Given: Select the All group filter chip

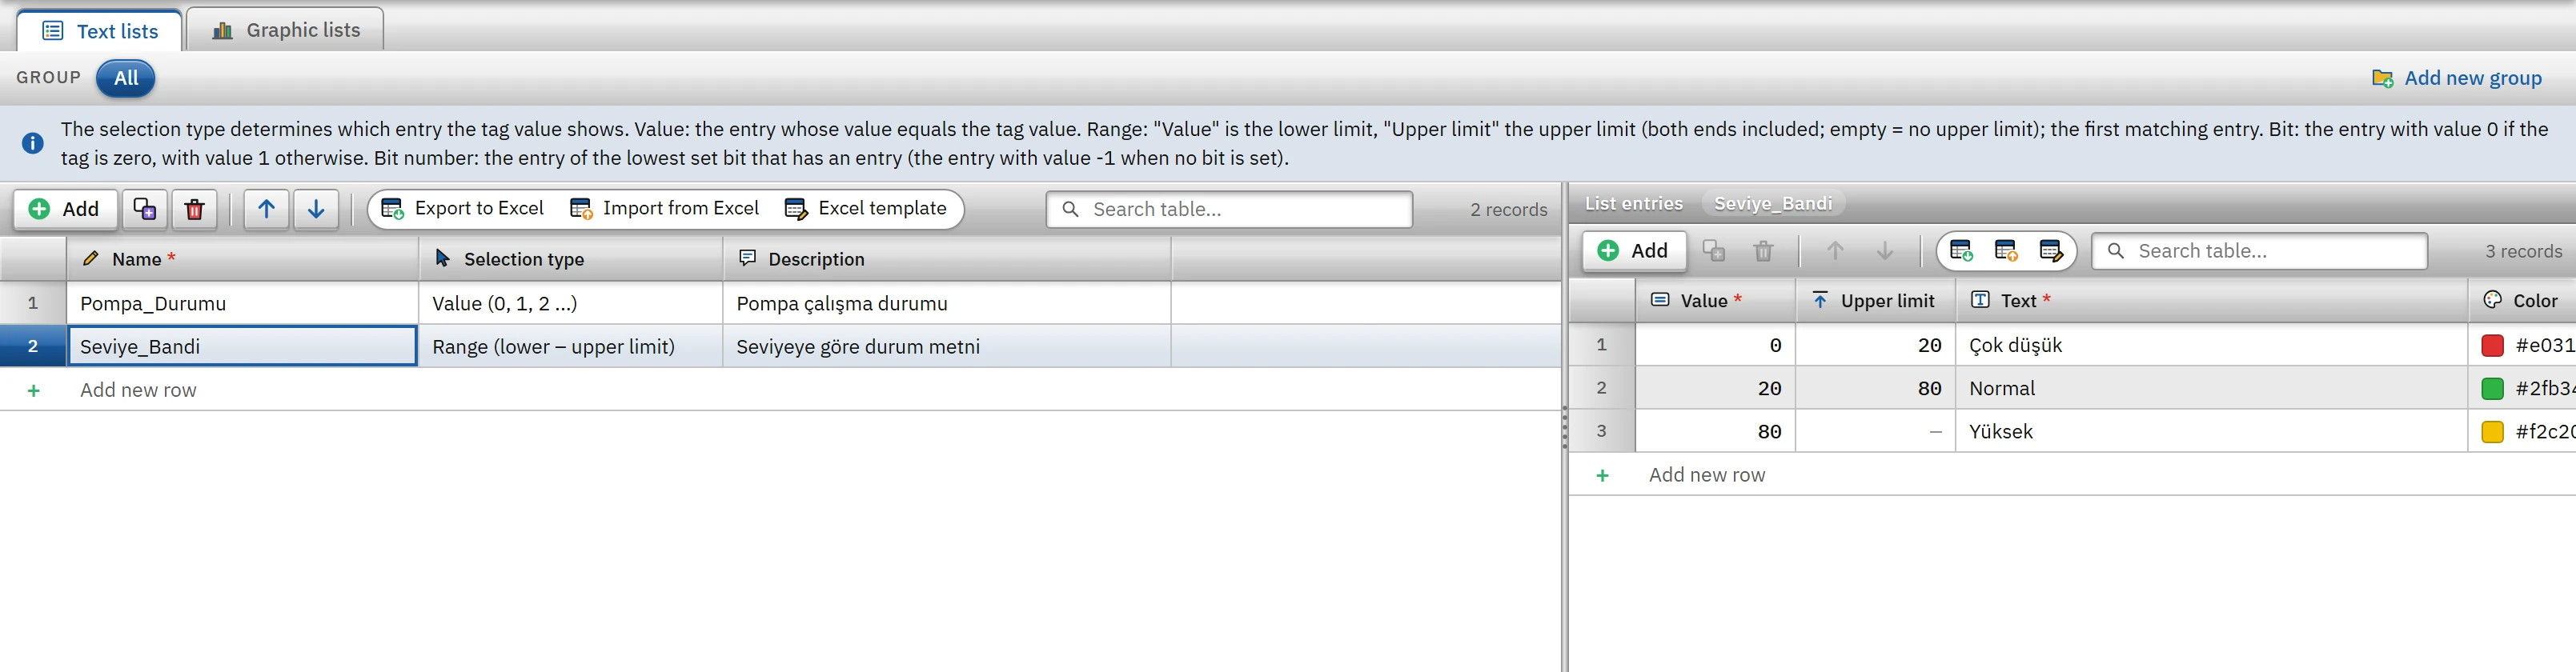Looking at the screenshot, I should tap(126, 78).
